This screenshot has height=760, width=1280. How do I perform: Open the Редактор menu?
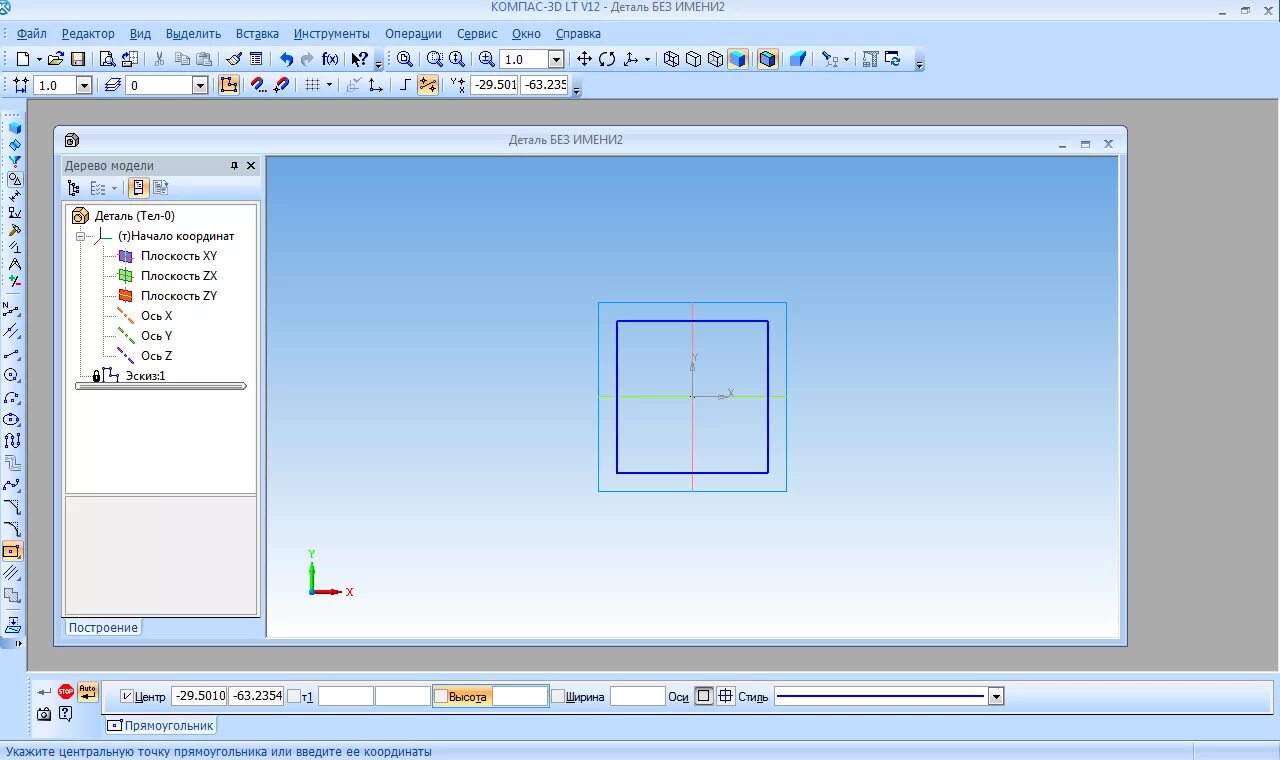tap(88, 33)
